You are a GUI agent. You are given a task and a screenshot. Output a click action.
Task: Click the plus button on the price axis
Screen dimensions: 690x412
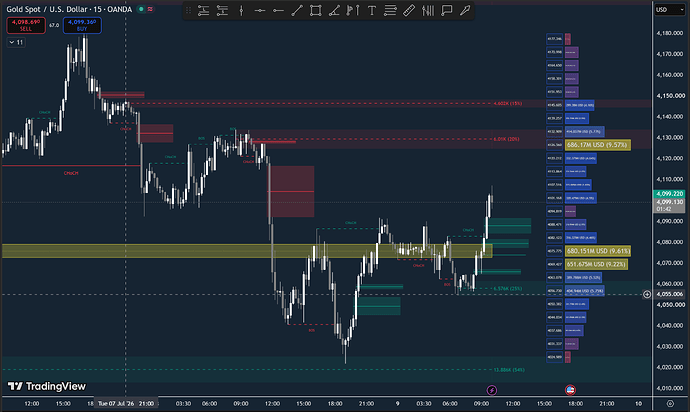(647, 294)
